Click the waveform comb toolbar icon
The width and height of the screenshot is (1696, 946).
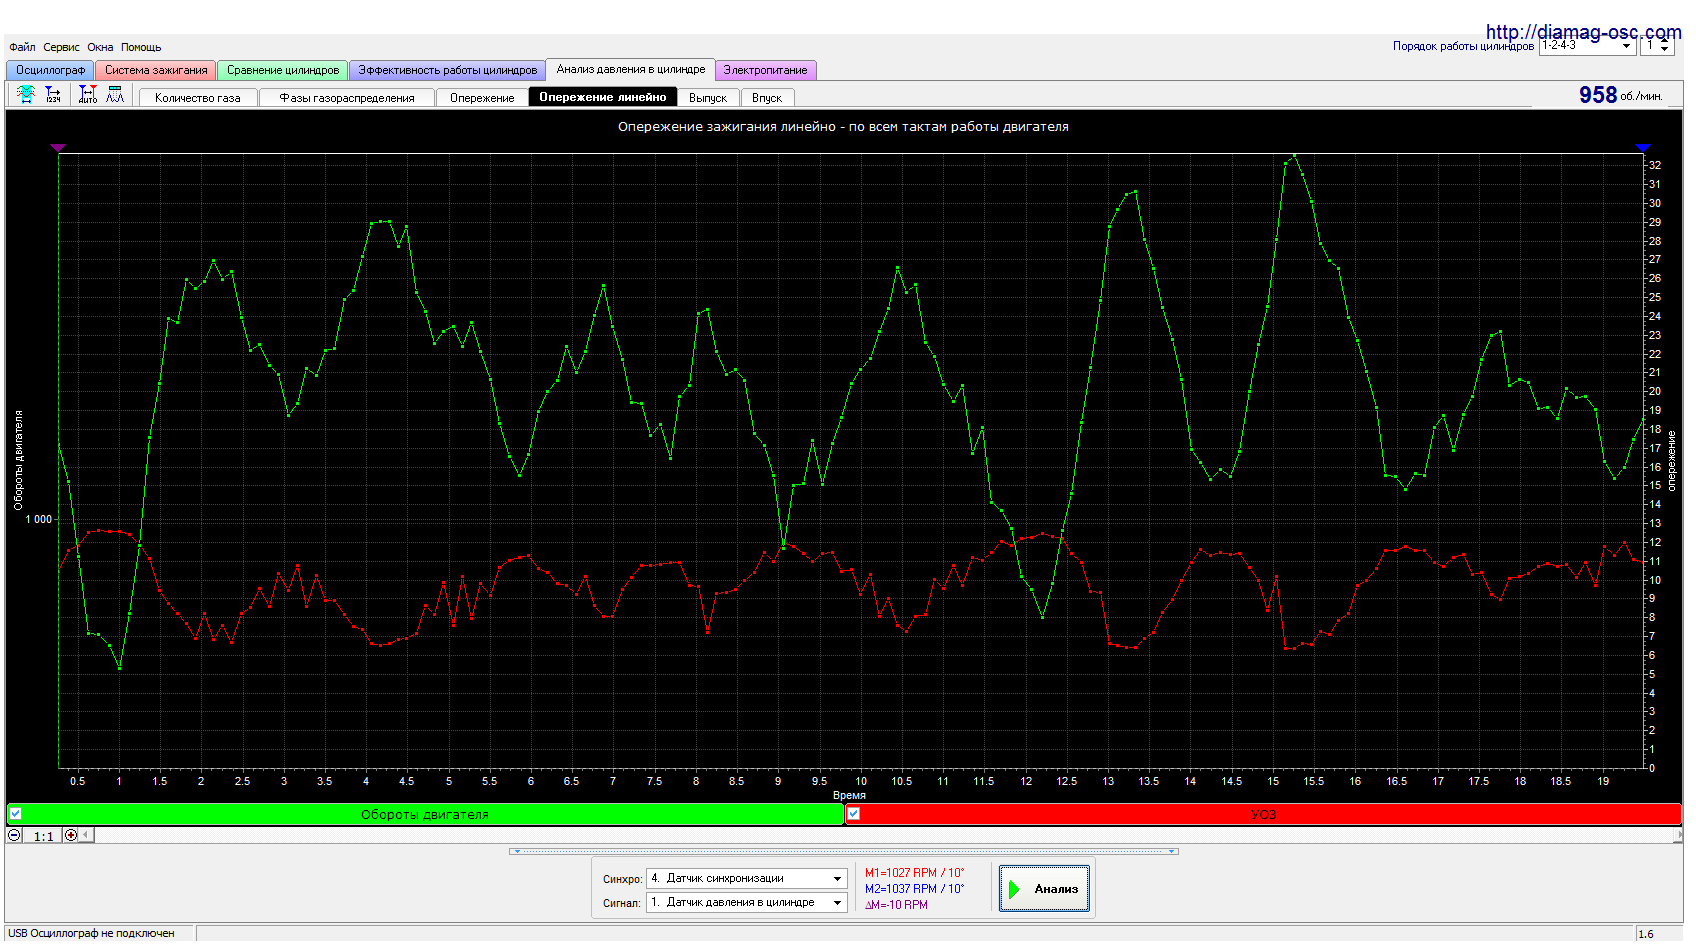(x=116, y=94)
